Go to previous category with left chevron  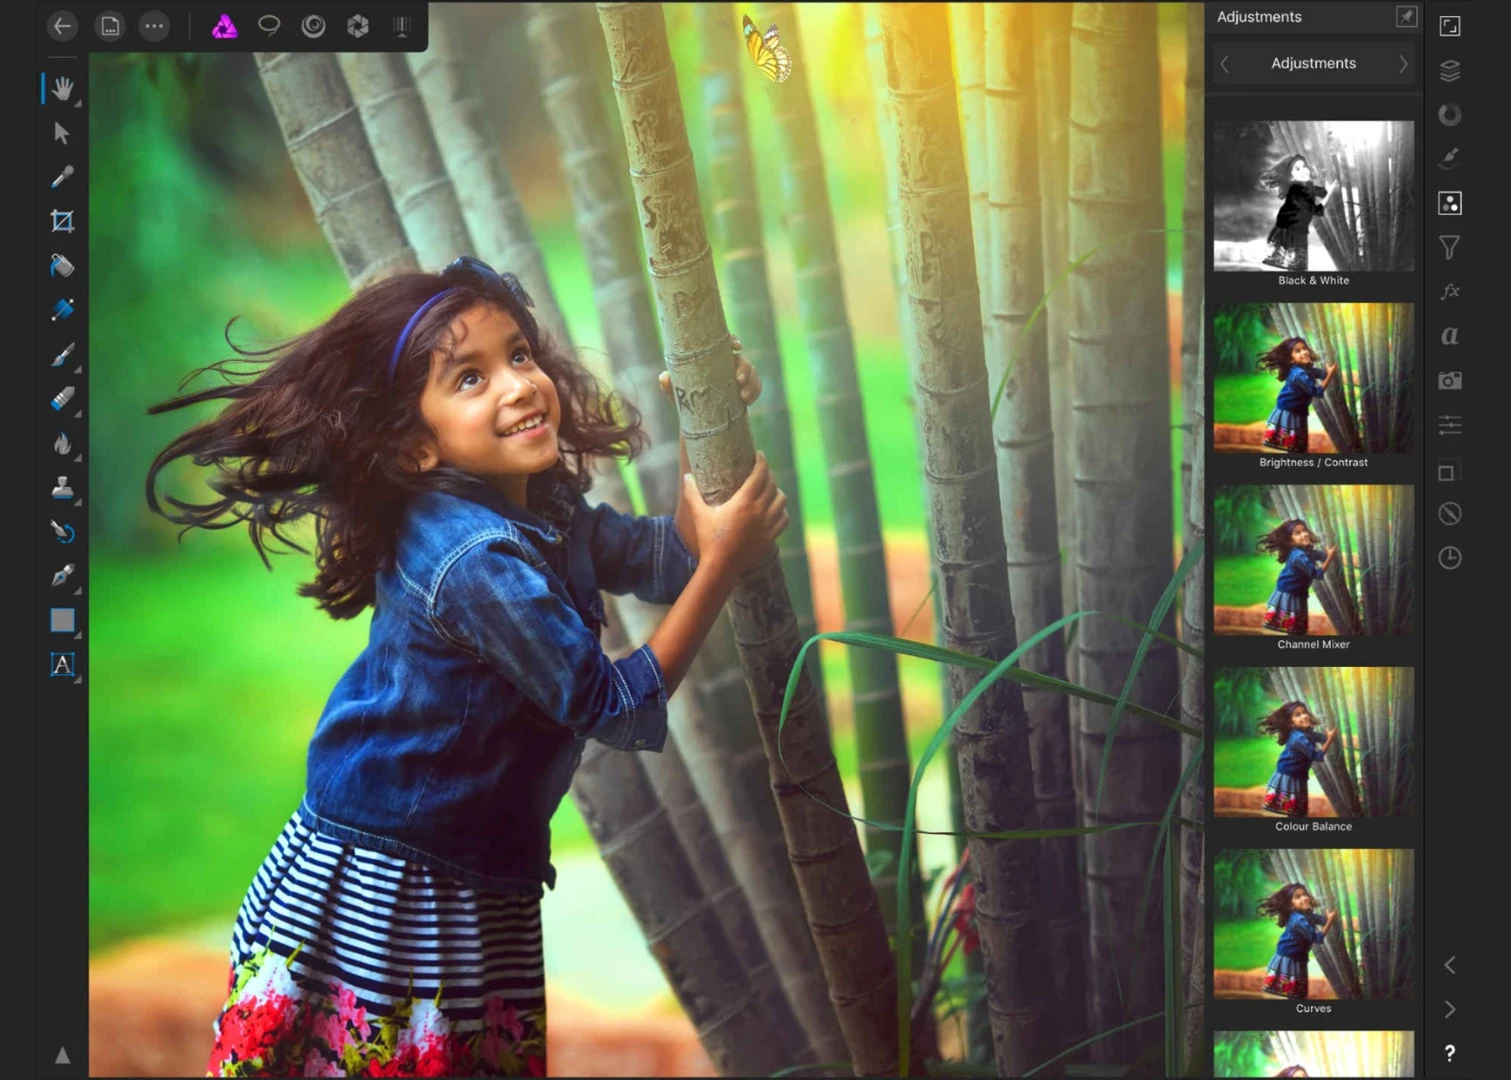pos(1225,64)
